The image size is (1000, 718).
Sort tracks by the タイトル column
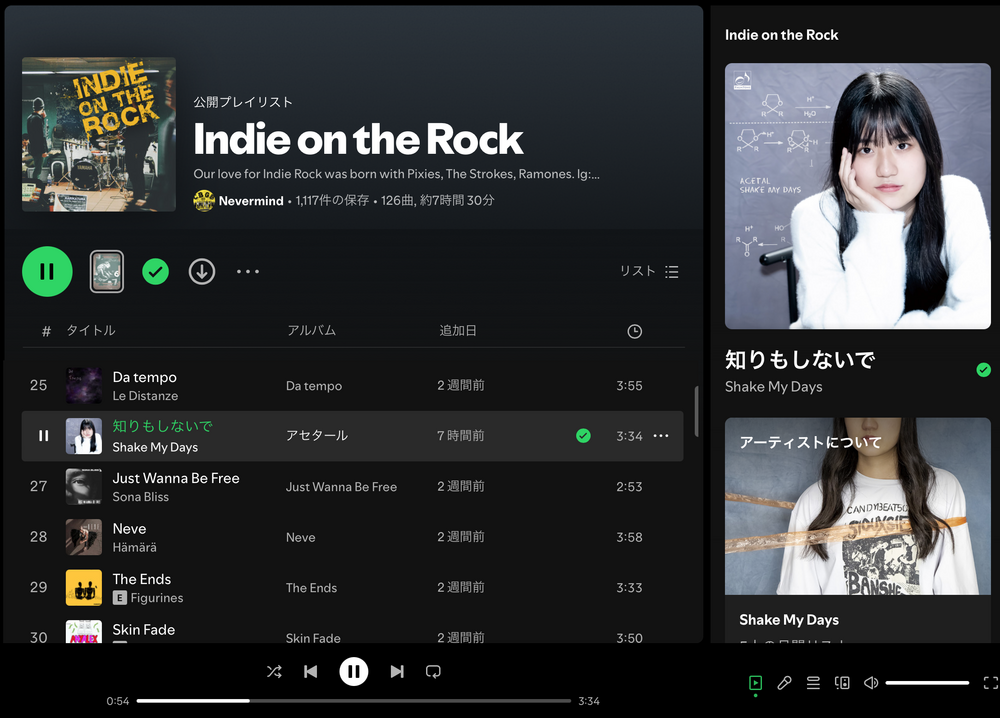coord(91,330)
